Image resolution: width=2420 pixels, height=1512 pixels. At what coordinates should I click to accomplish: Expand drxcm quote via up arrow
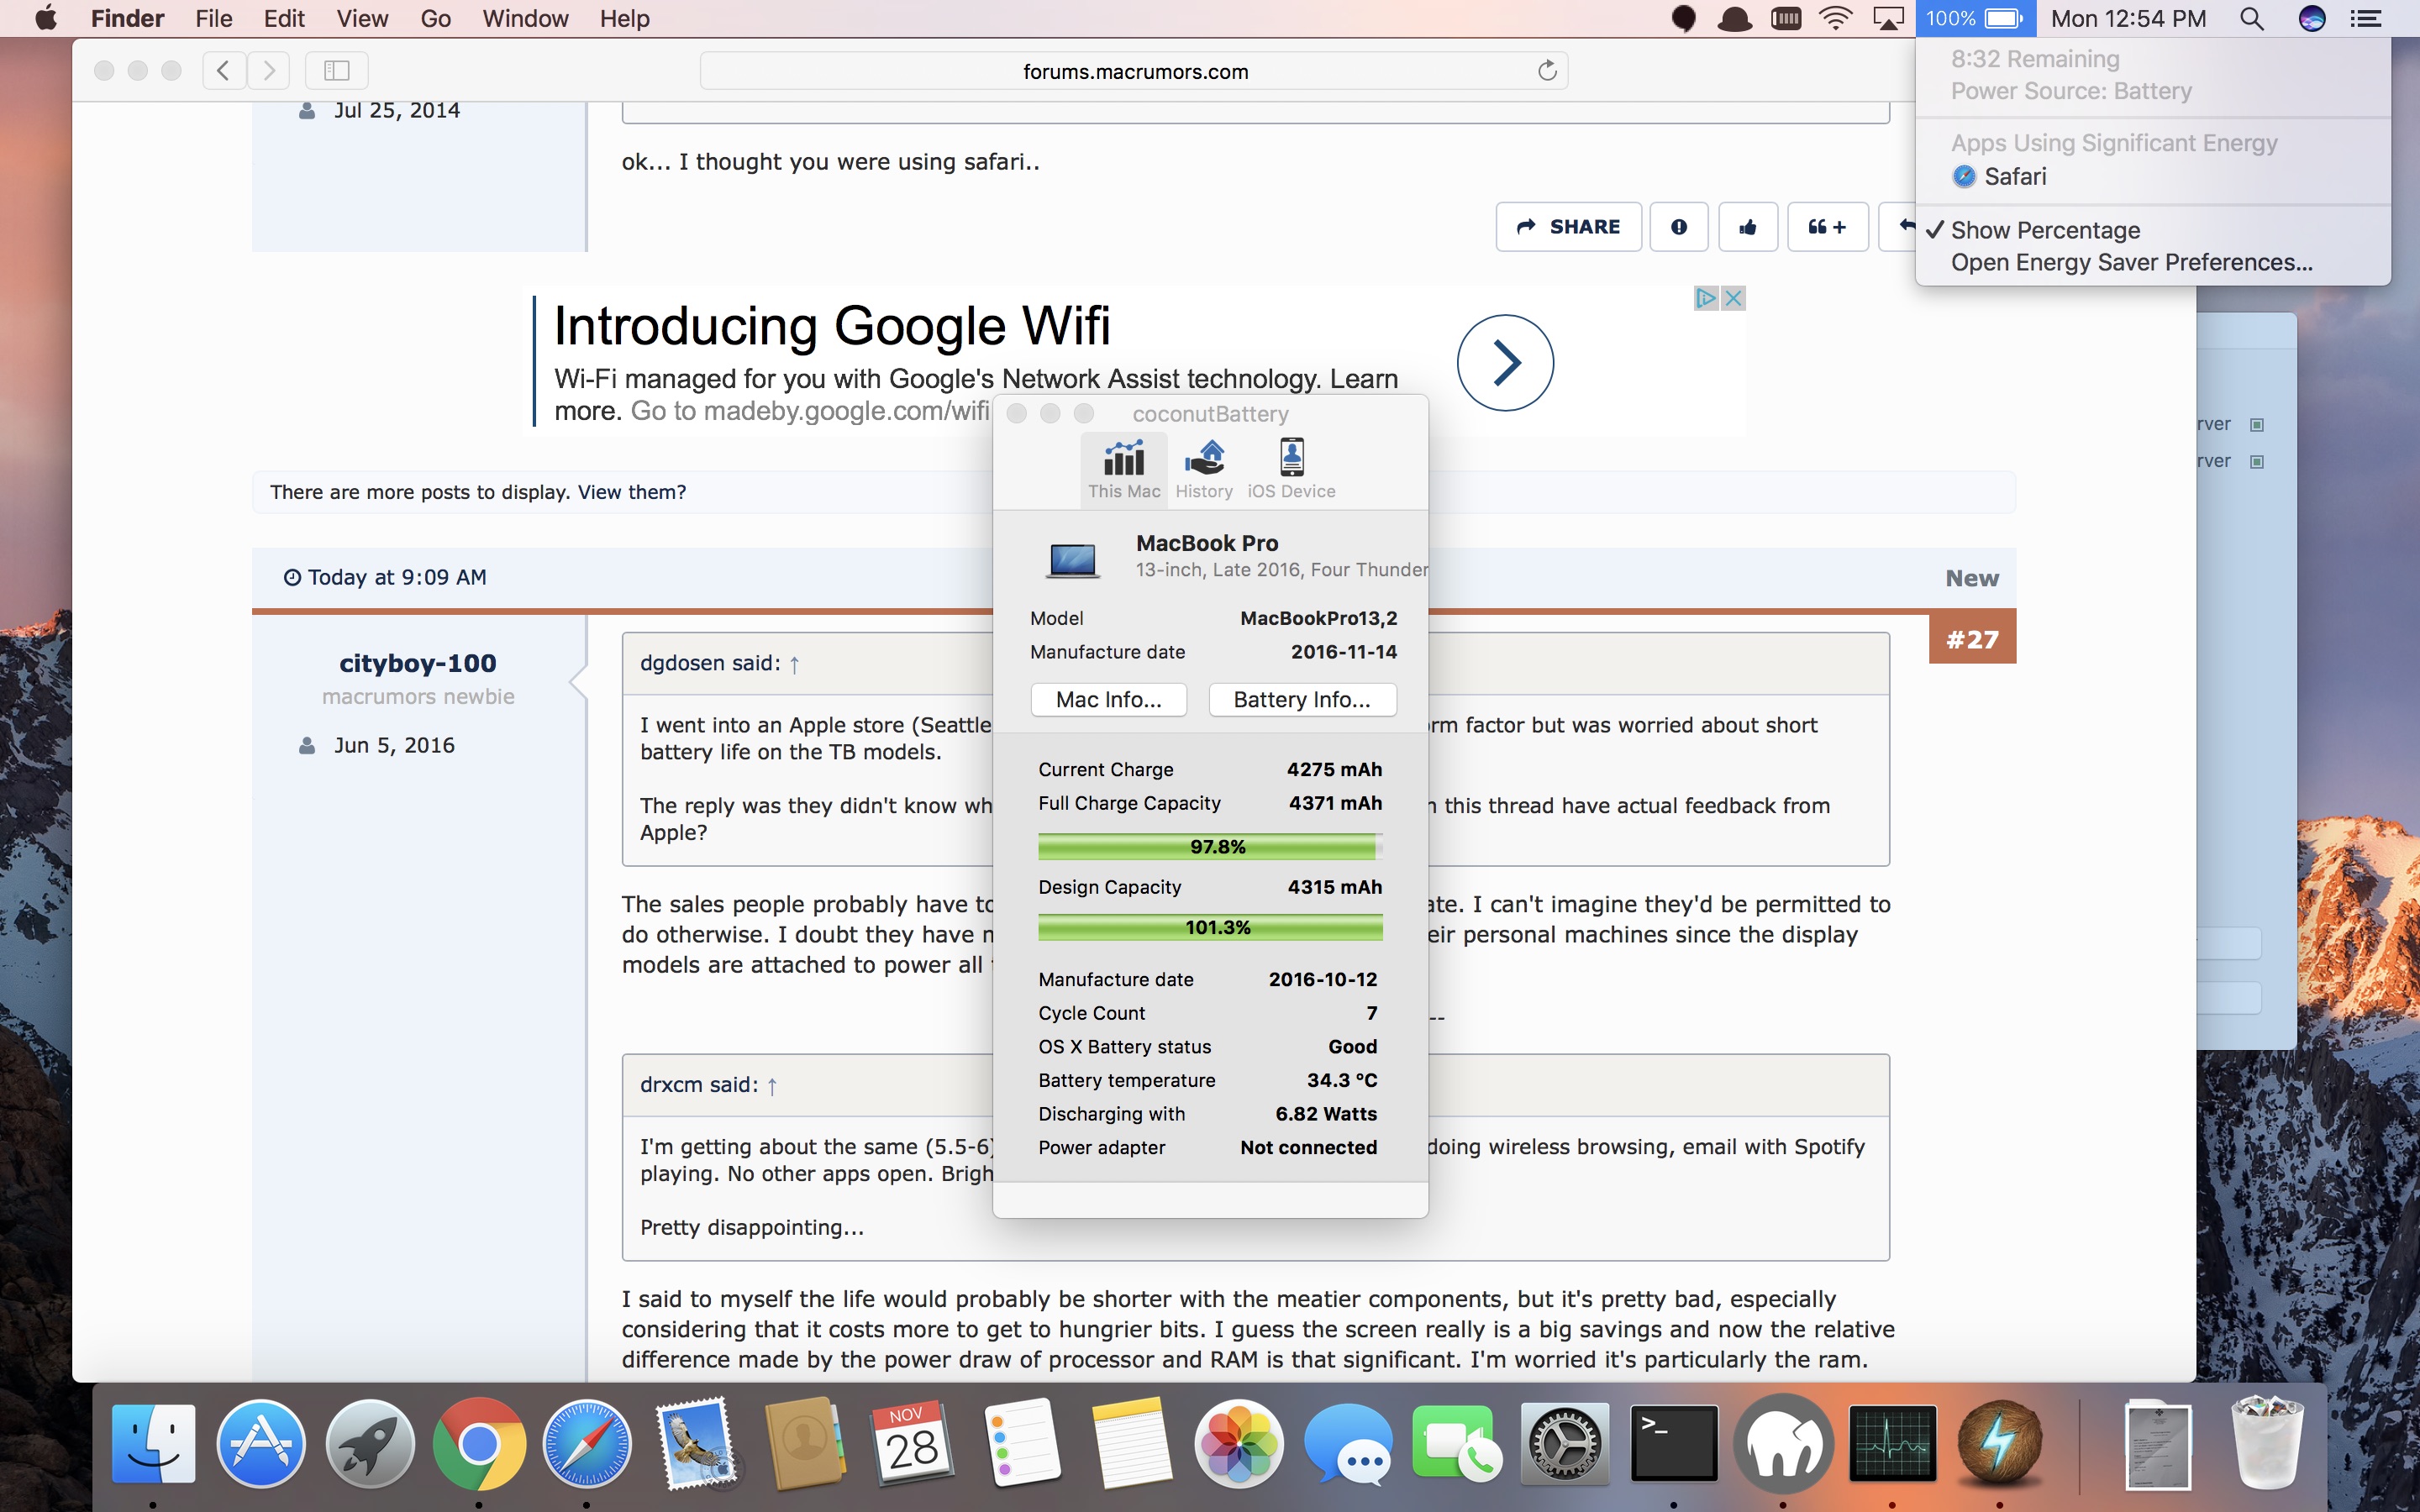(772, 1086)
